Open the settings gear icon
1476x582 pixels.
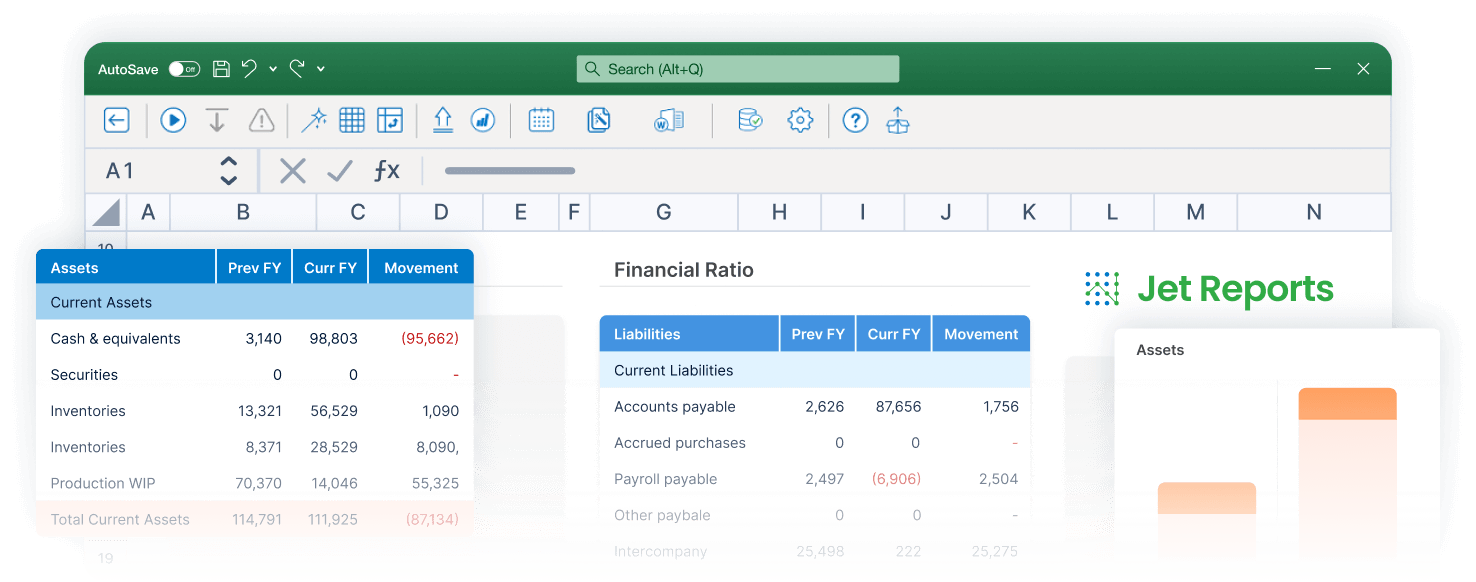[x=800, y=121]
